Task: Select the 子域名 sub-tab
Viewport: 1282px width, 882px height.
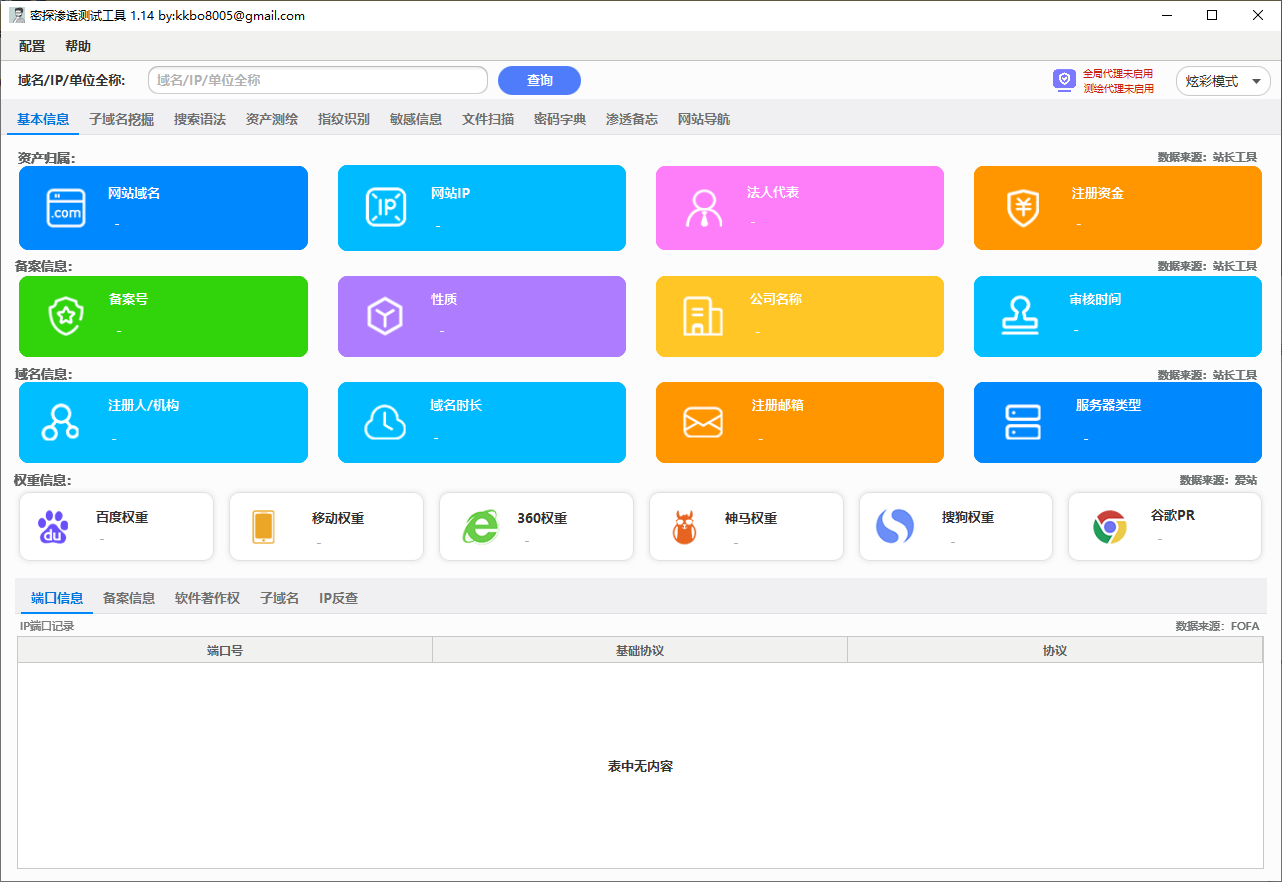Action: (280, 598)
